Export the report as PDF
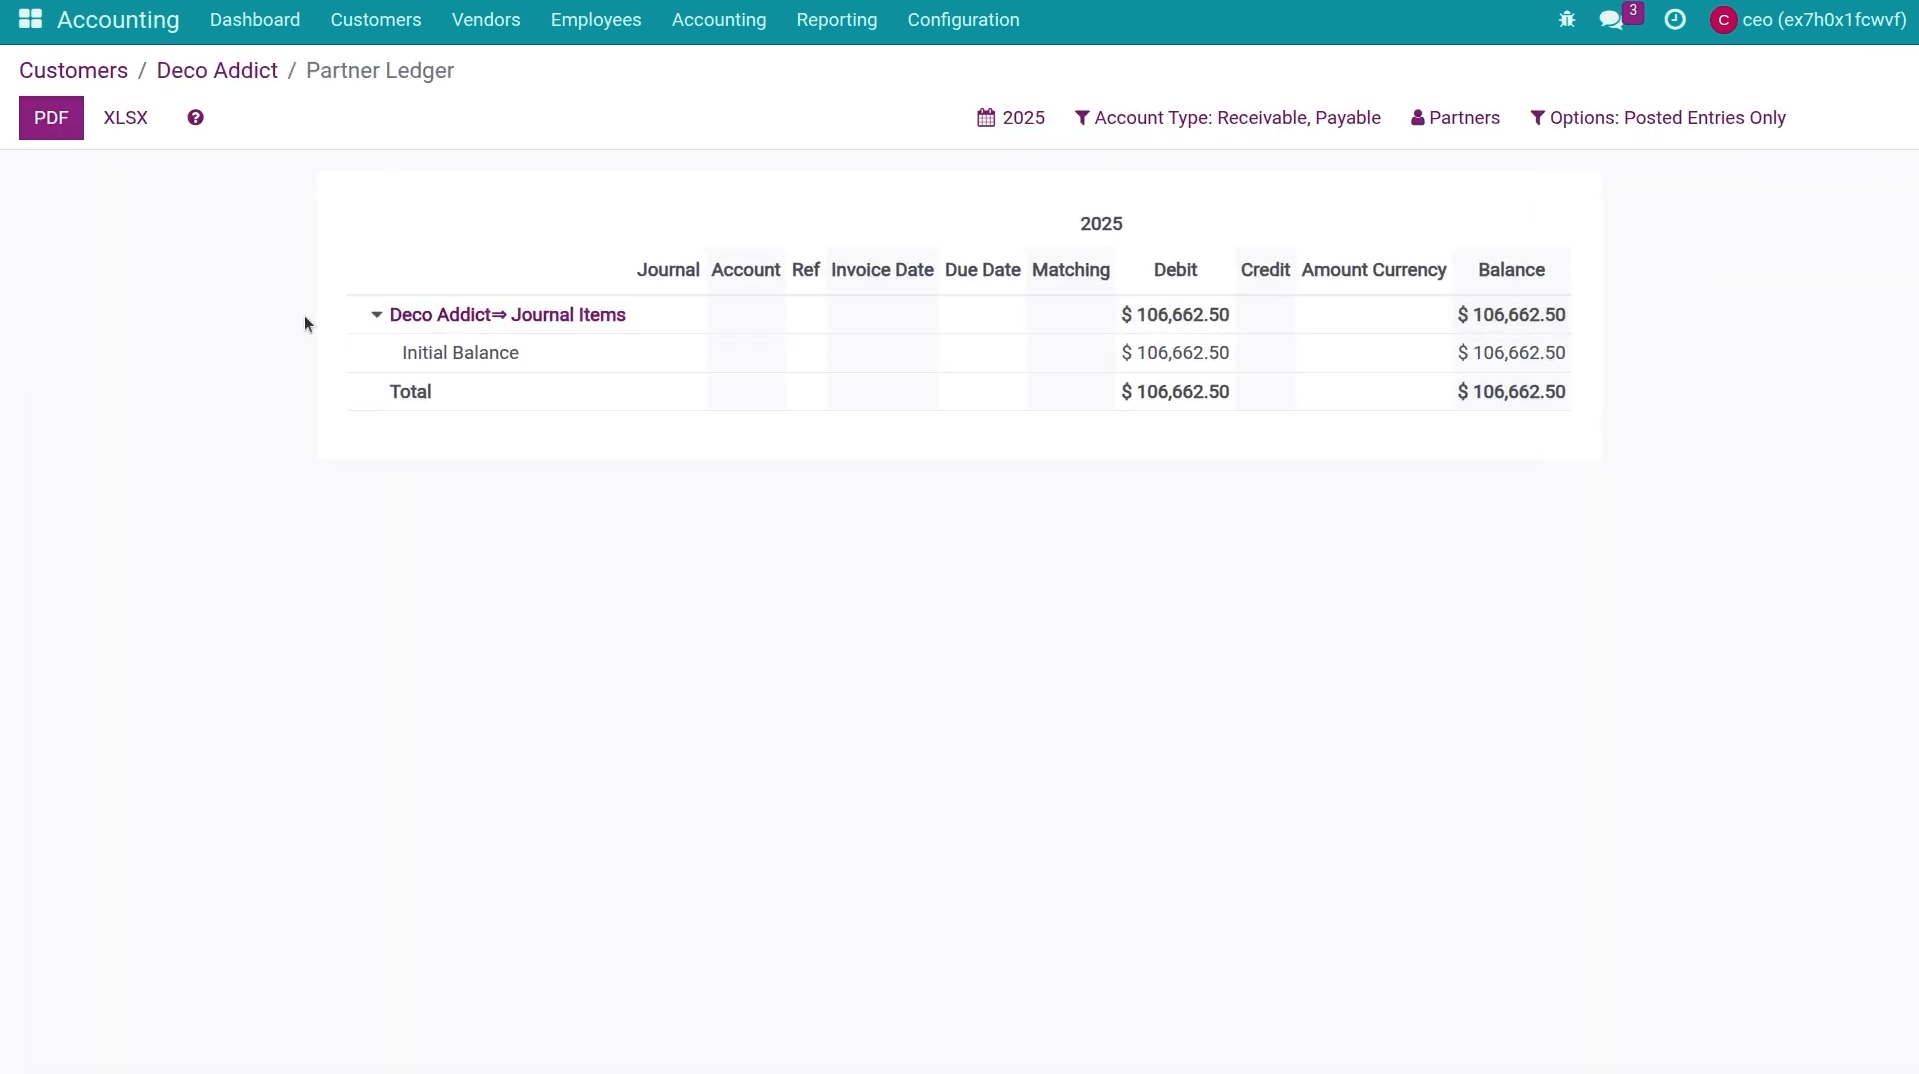This screenshot has height=1074, width=1919. [51, 118]
